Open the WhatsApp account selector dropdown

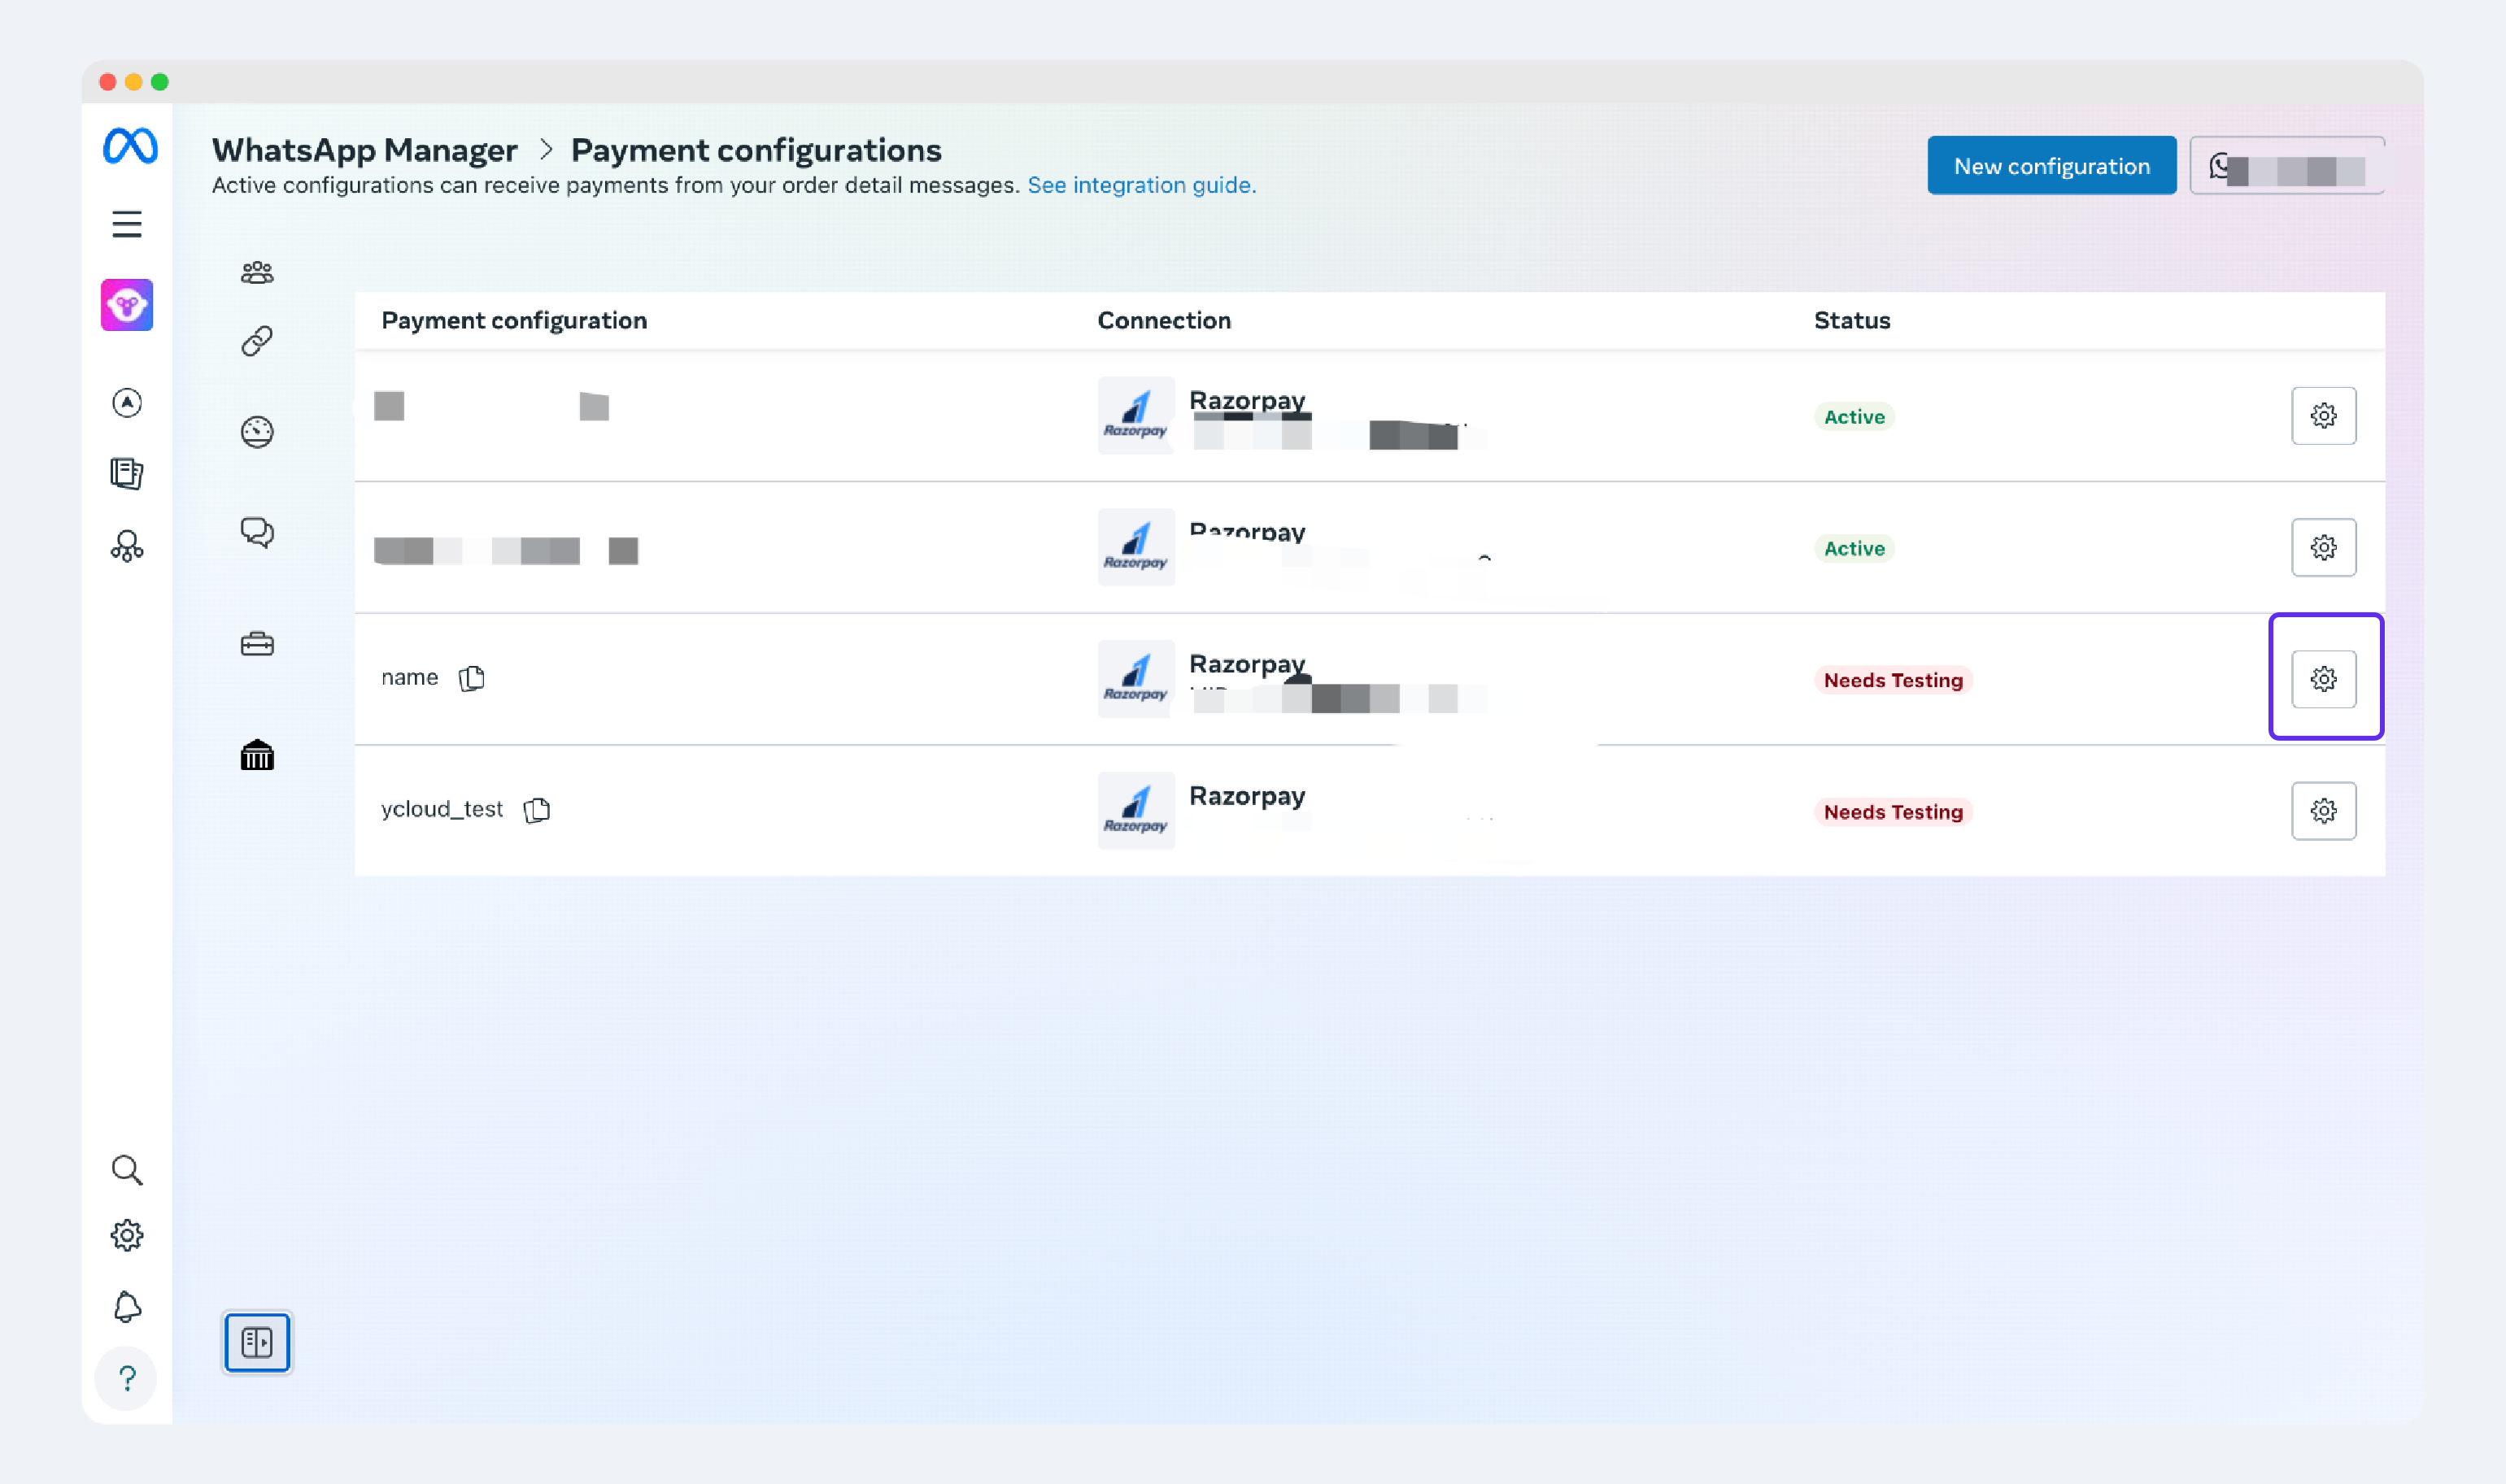coord(2287,166)
